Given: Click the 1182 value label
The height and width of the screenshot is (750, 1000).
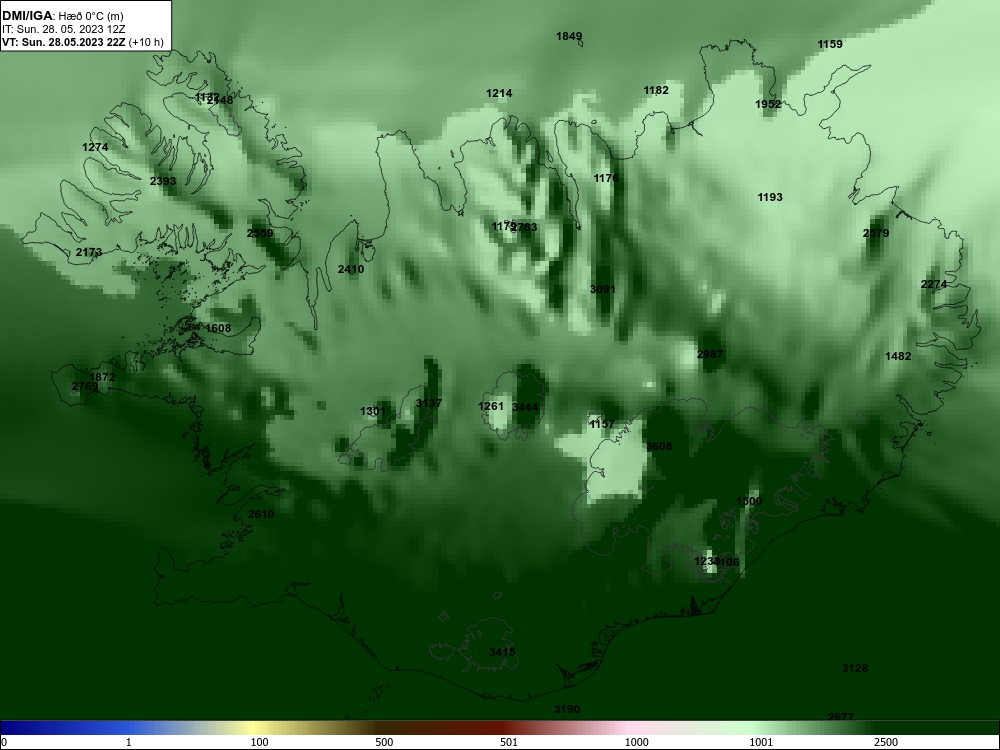Looking at the screenshot, I should click(656, 90).
